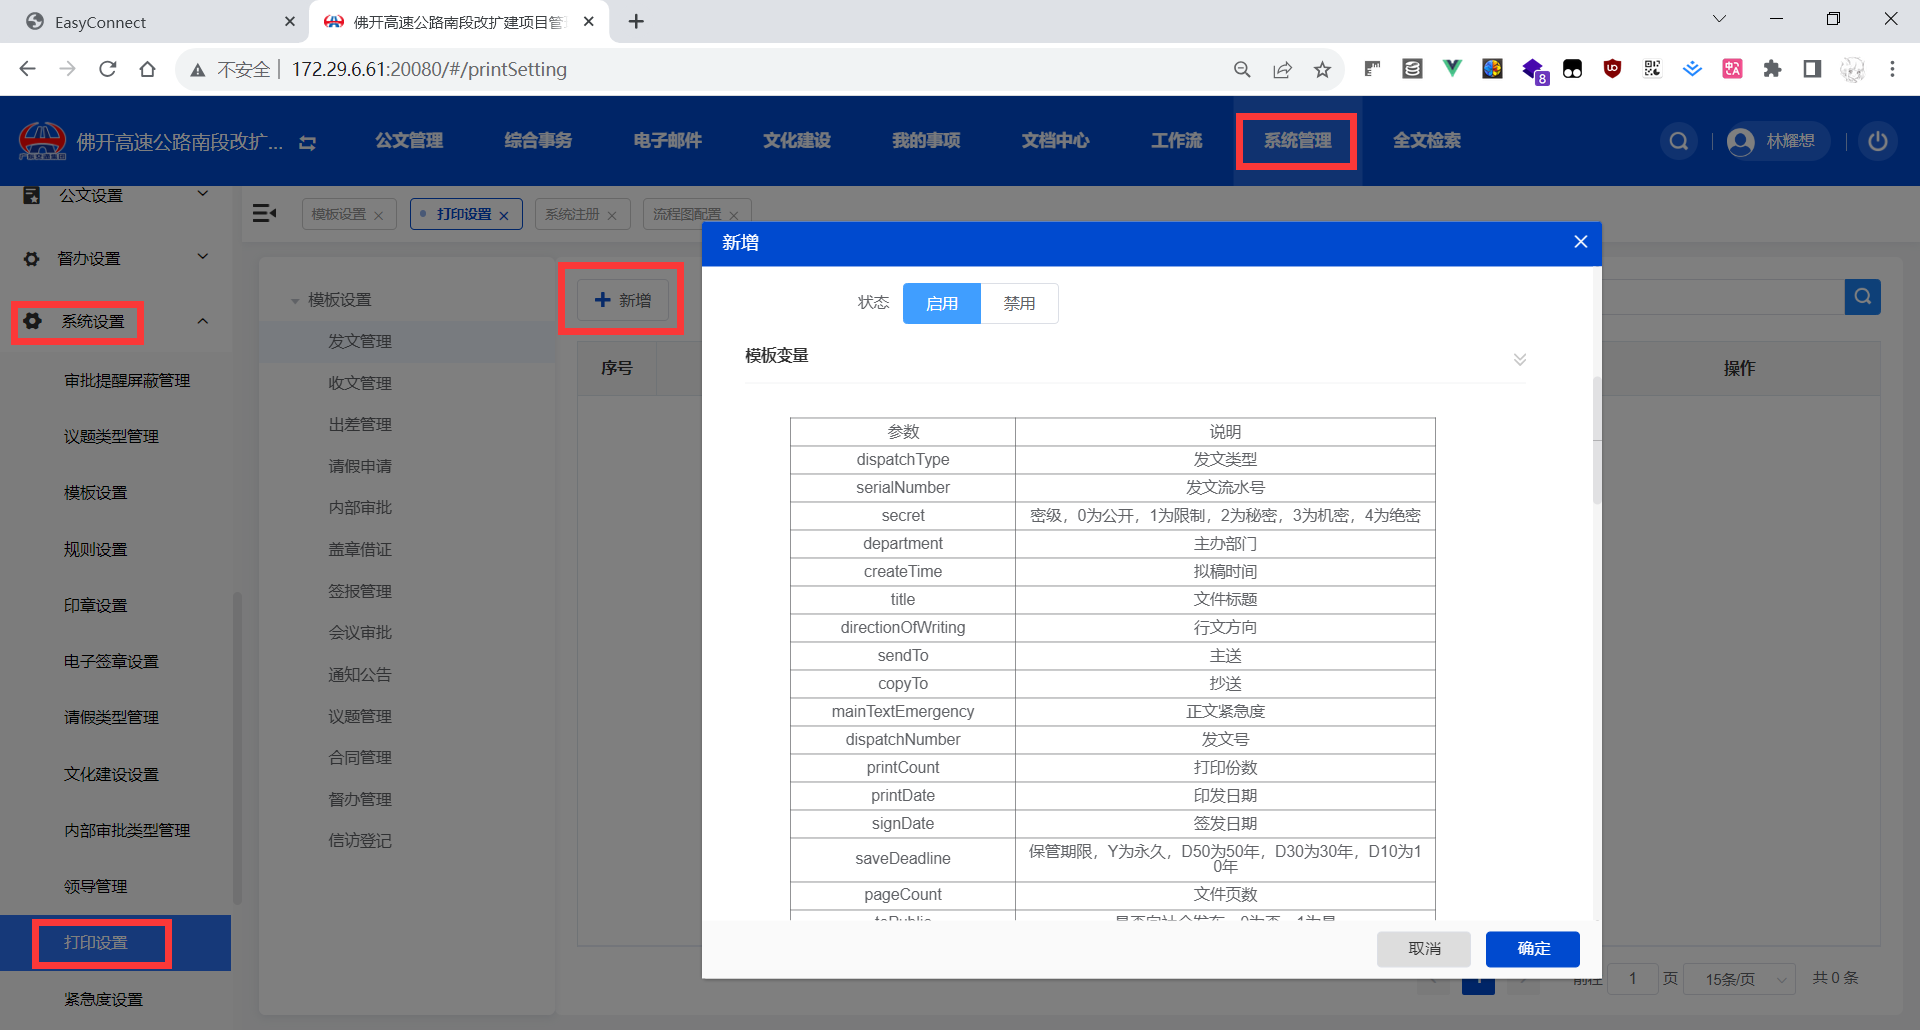Click the 确定 button in the dialog
This screenshot has height=1030, width=1920.
point(1533,949)
